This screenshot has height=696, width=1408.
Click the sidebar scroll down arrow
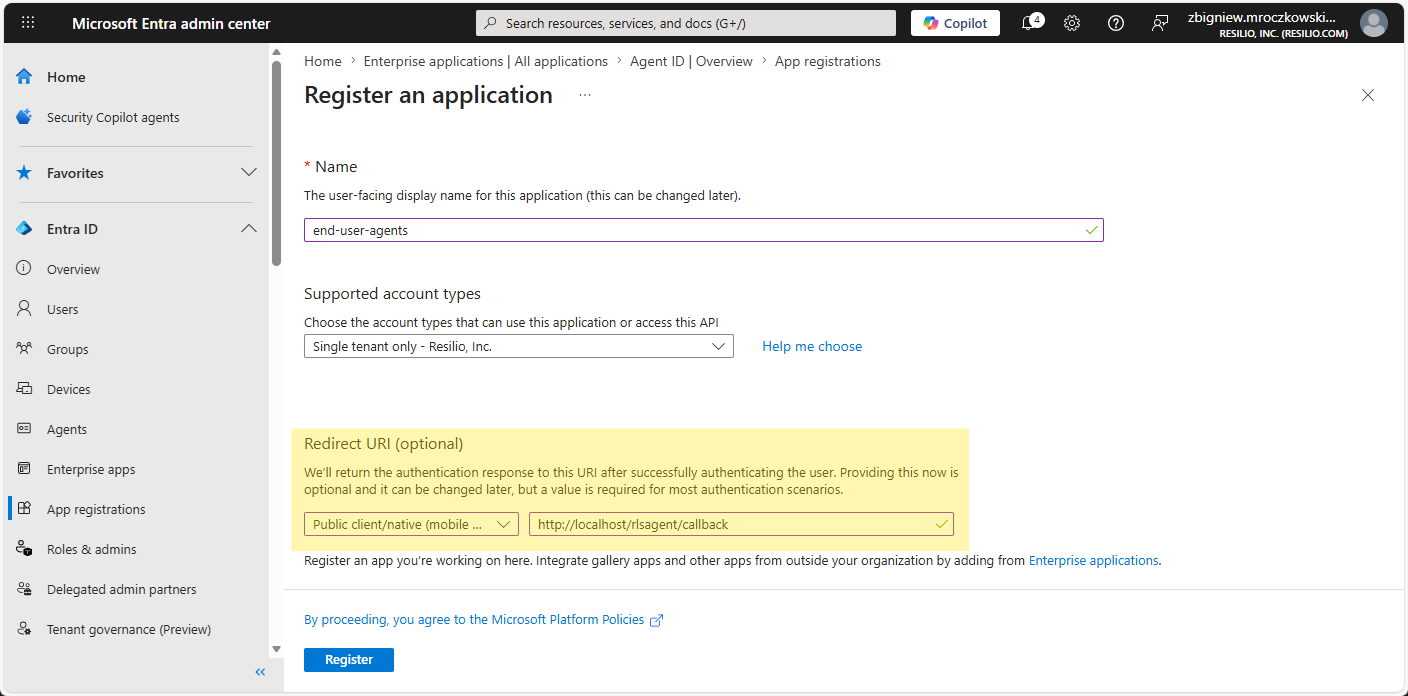[276, 649]
